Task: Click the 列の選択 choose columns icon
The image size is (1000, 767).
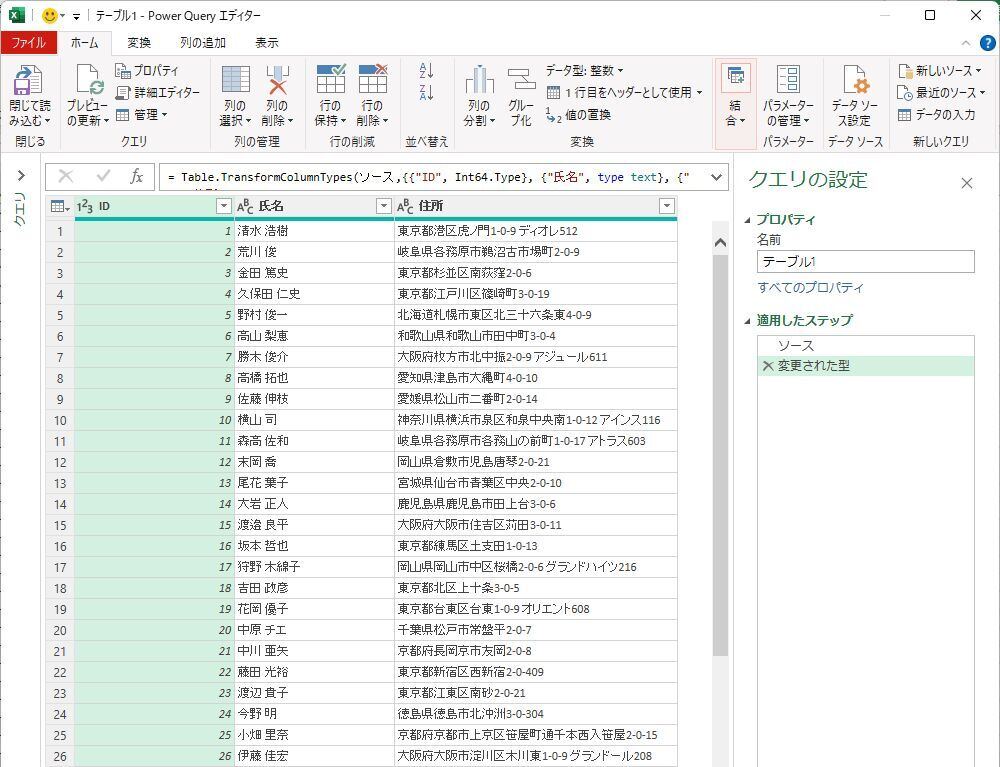Action: [235, 79]
